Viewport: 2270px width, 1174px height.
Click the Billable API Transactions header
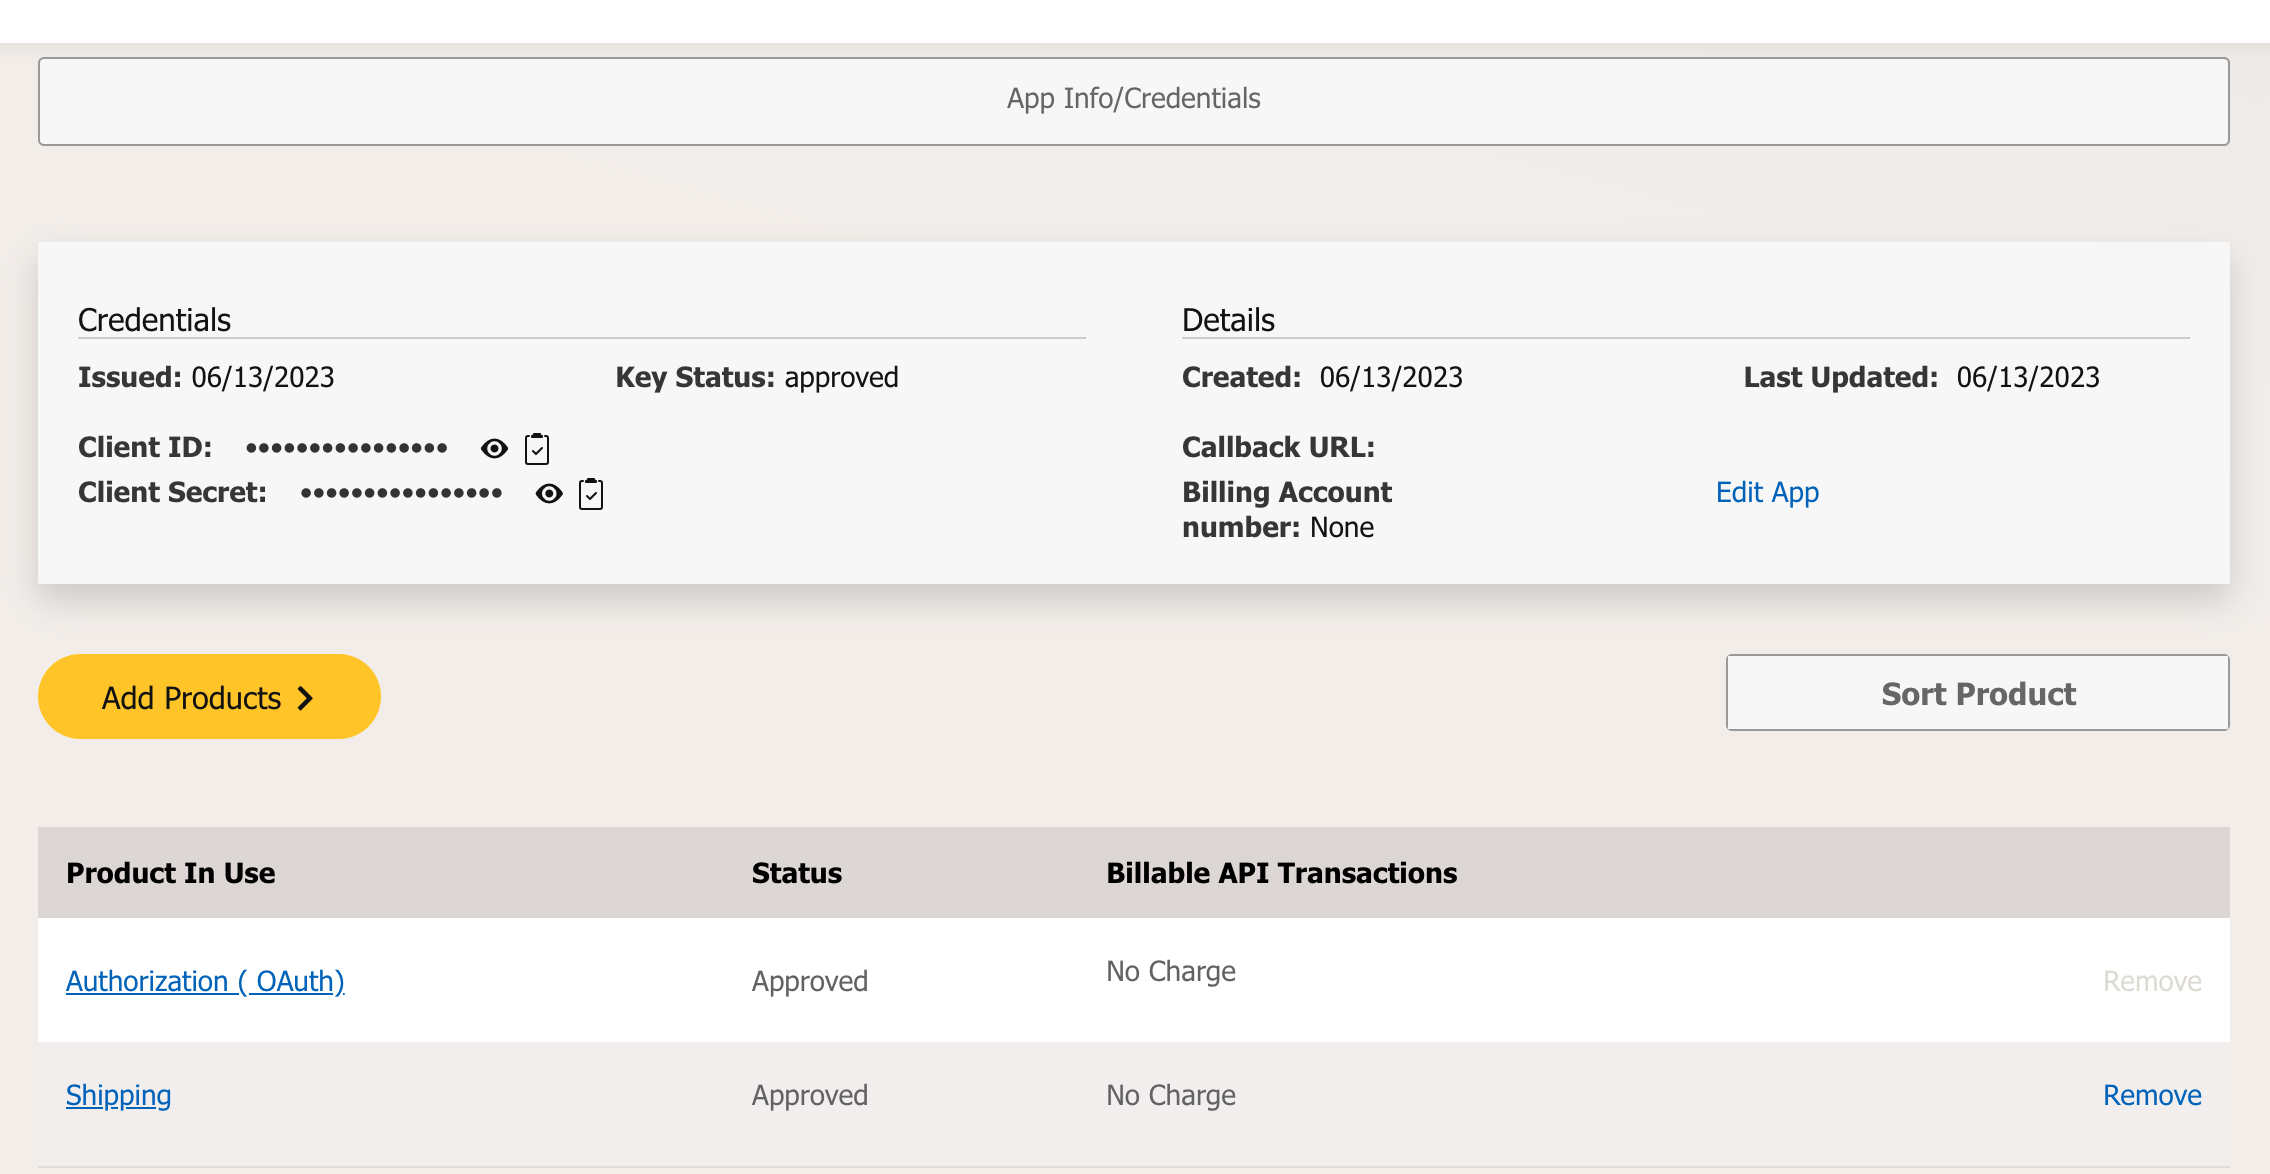point(1281,873)
